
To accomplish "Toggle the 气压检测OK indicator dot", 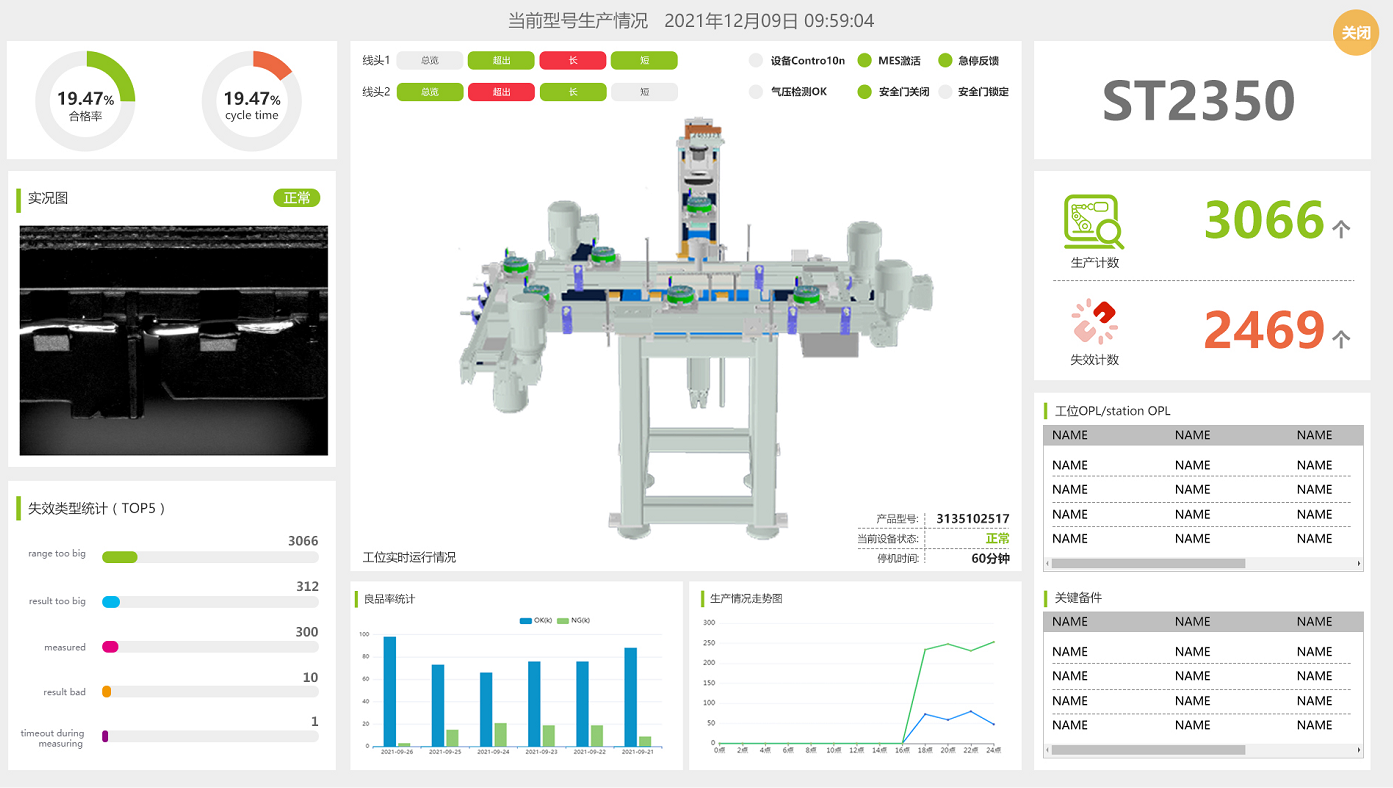I will (756, 92).
